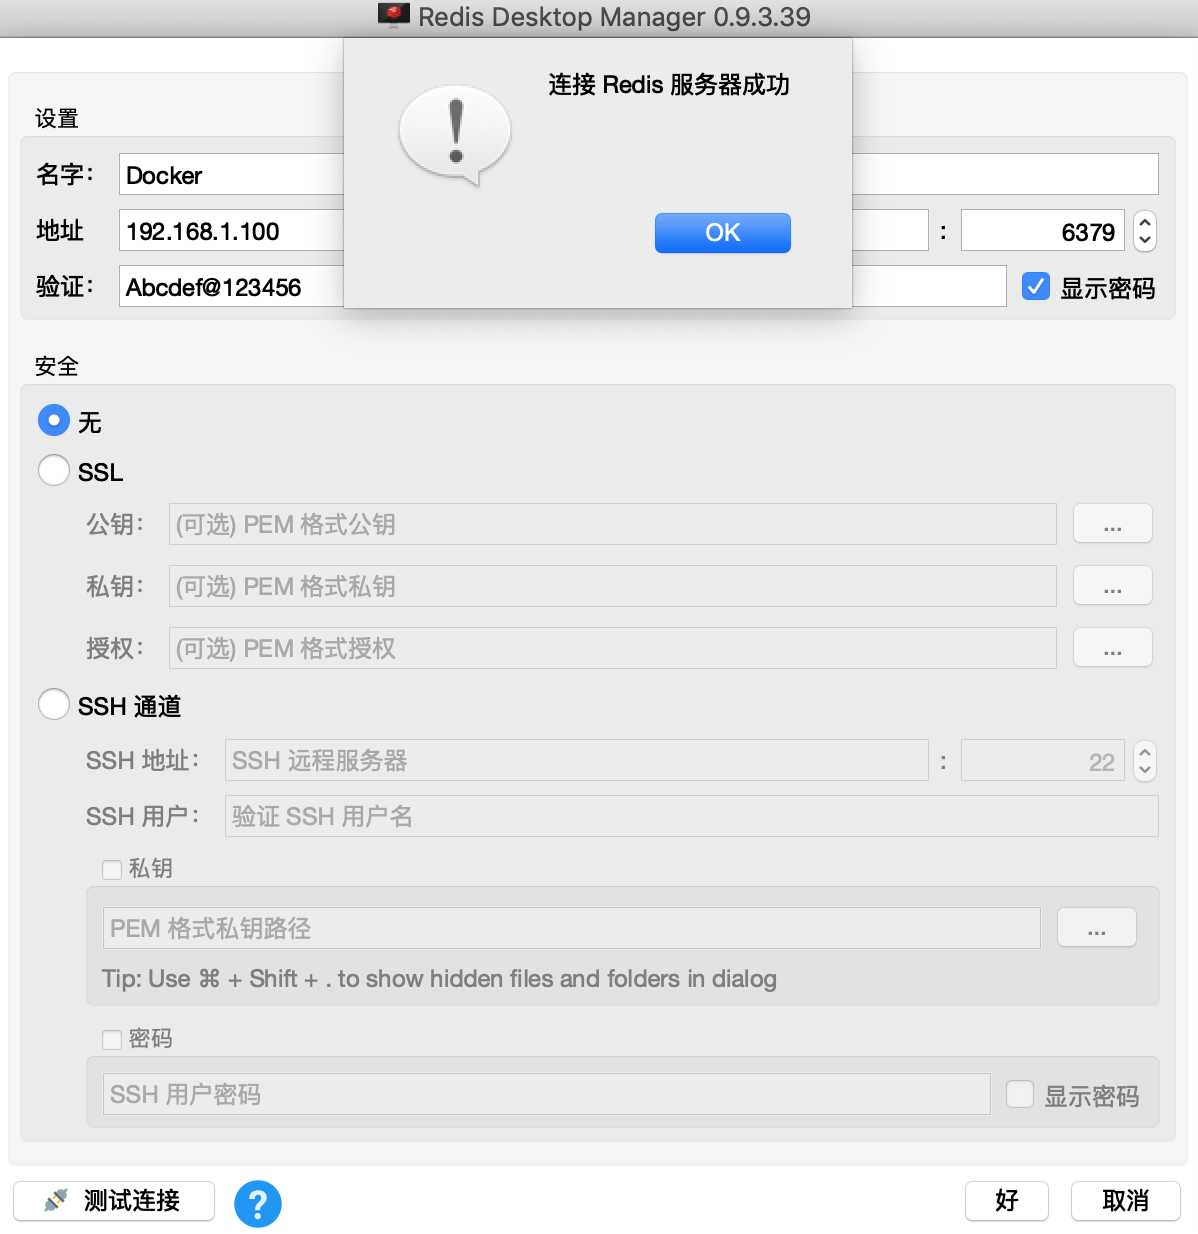The height and width of the screenshot is (1234, 1198).
Task: Click the PEM 格式私钥路径 field
Action: (x=571, y=928)
